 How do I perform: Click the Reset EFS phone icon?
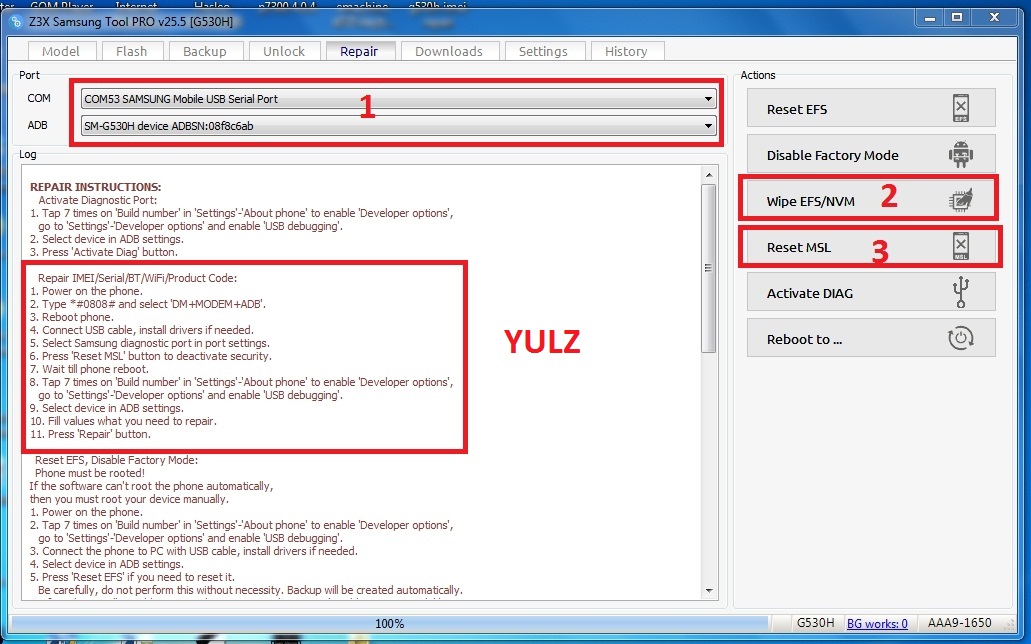tap(961, 108)
